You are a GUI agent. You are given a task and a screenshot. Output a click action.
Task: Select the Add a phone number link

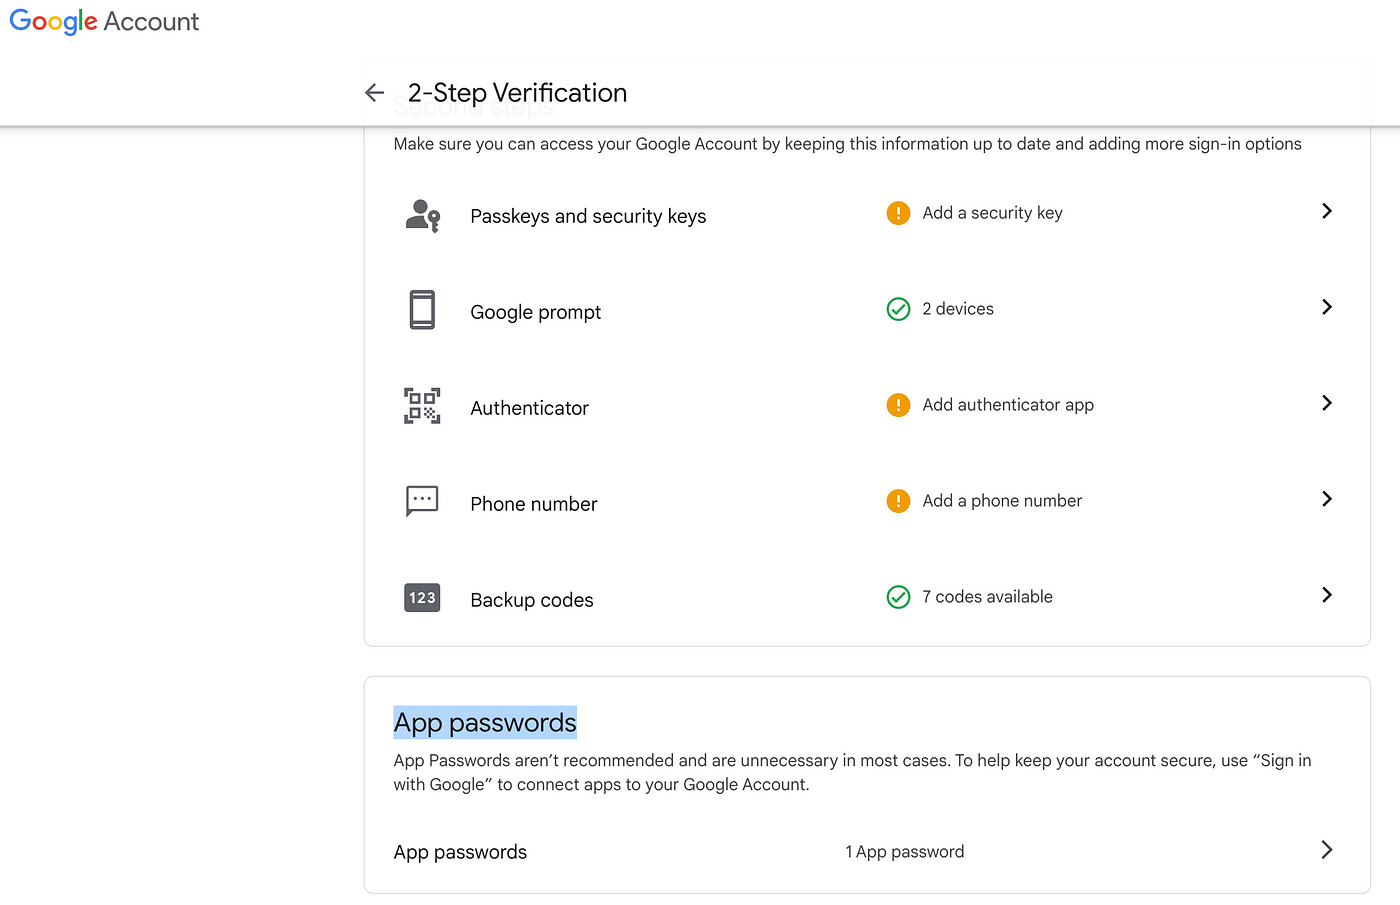(1002, 501)
